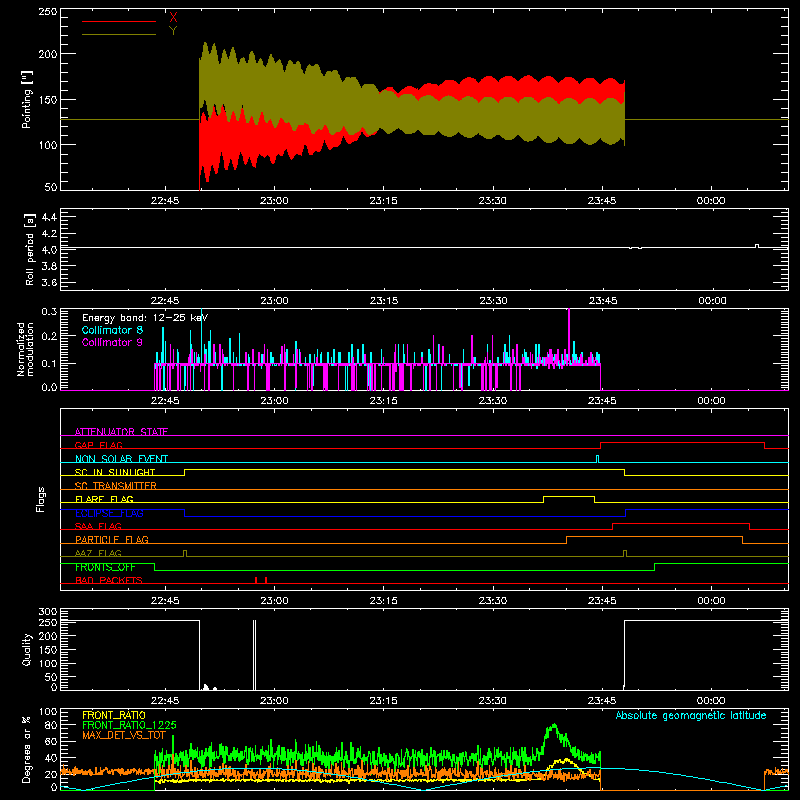The height and width of the screenshot is (800, 800).
Task: Select the blue ECLIPSE_FLAG label
Action: click(109, 513)
